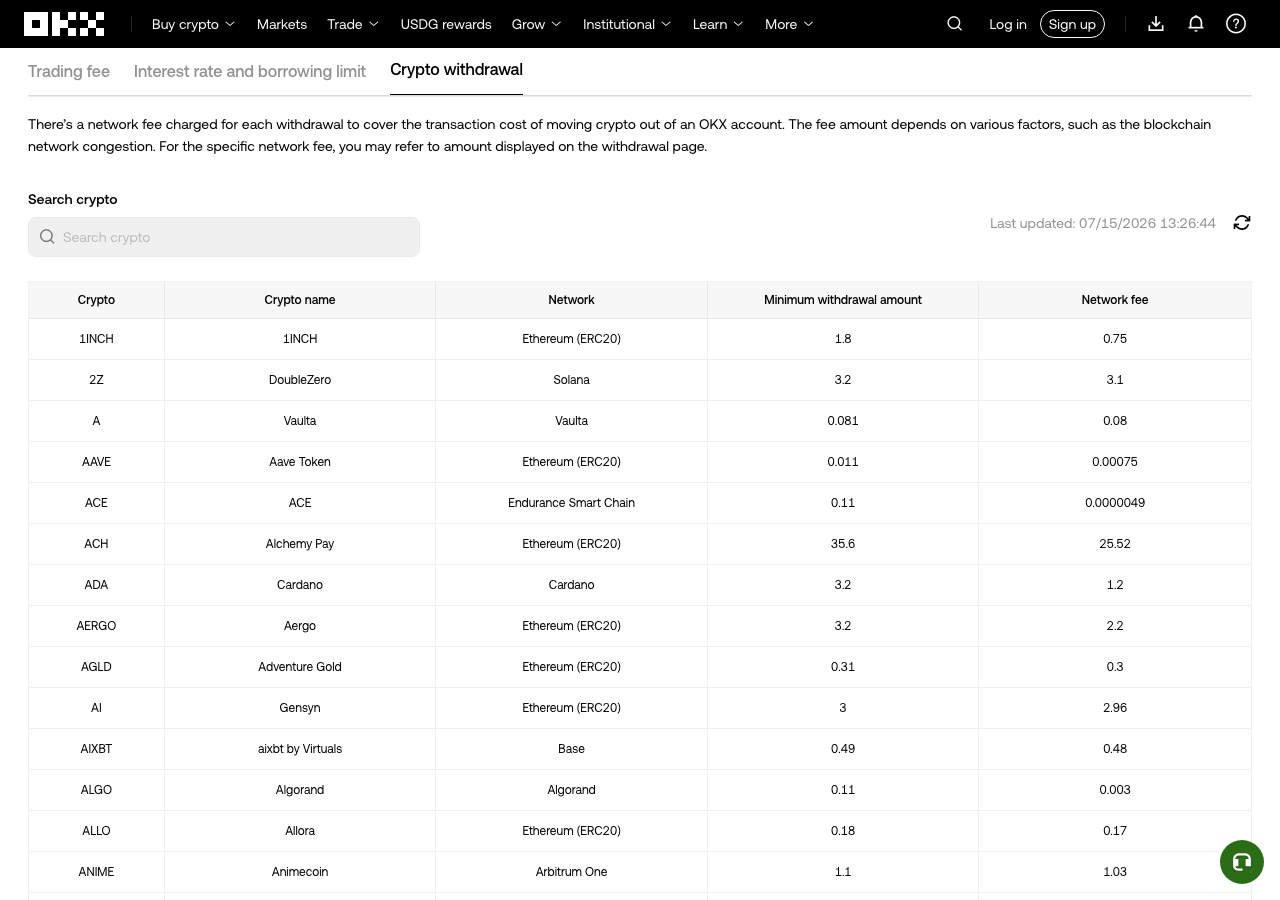Click the 1.03 network fee value
1280x900 pixels.
[x=1115, y=872]
